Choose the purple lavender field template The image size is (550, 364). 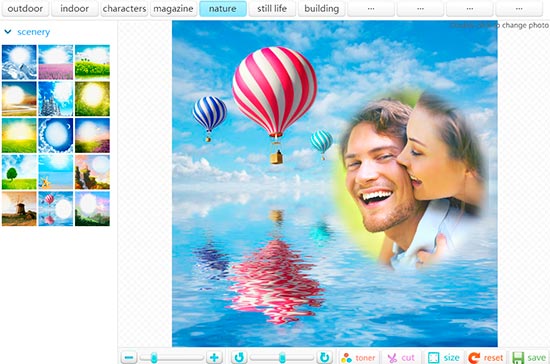click(x=56, y=62)
